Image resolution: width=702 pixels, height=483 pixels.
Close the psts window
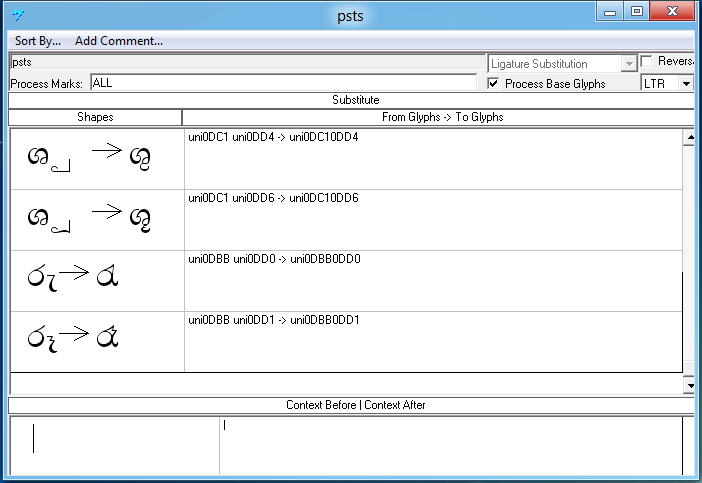pyautogui.click(x=672, y=11)
